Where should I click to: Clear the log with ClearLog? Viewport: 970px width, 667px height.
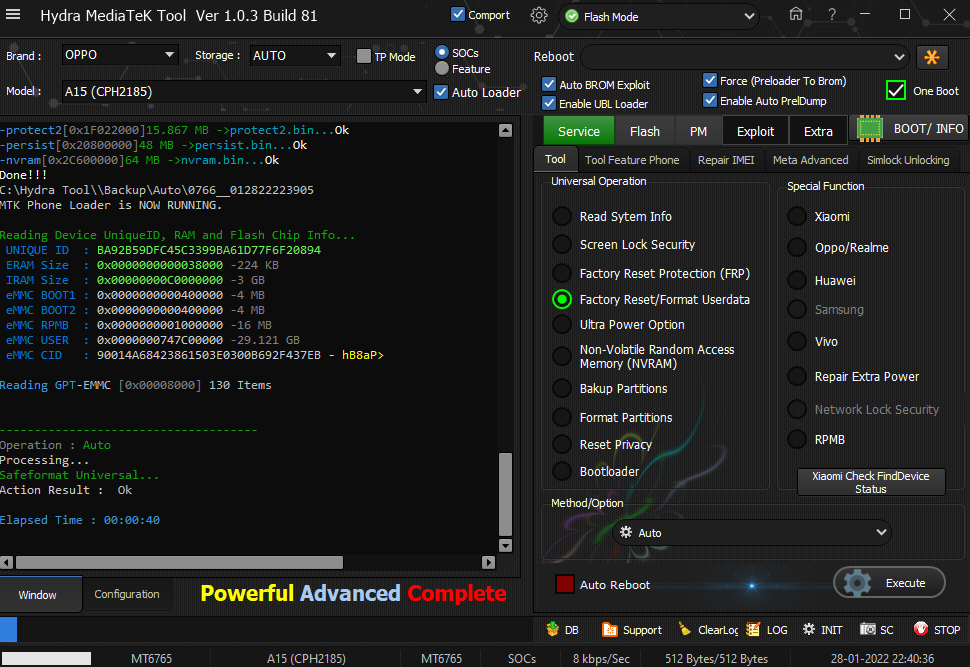click(708, 629)
